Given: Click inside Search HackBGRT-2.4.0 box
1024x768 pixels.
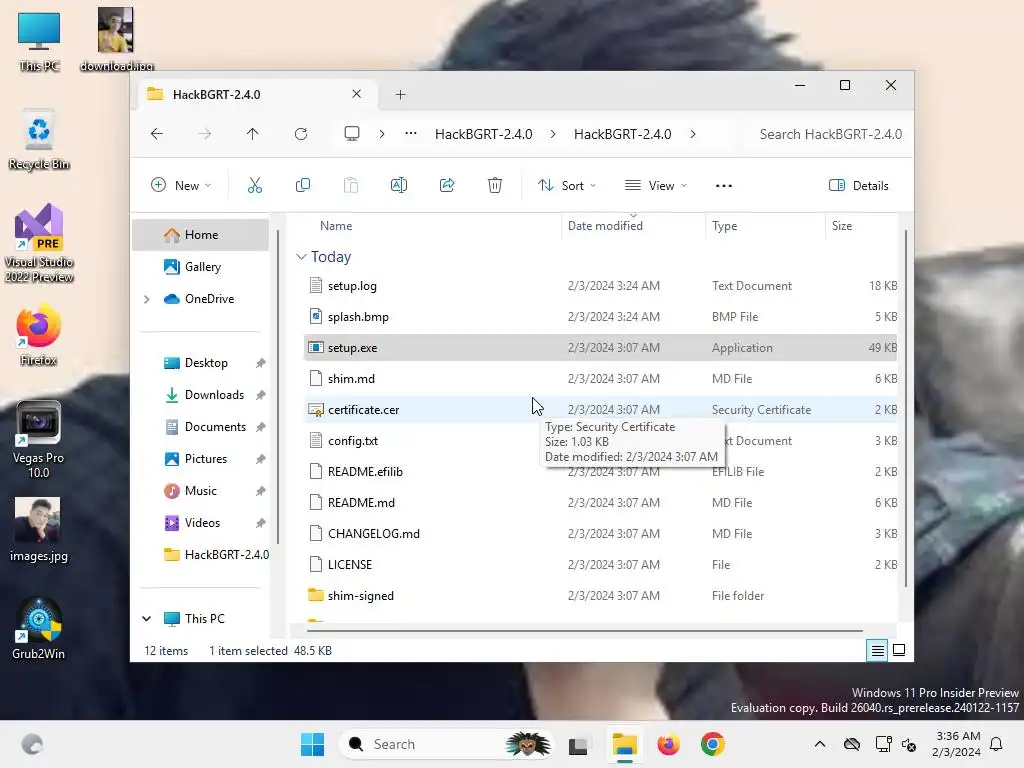Looking at the screenshot, I should [827, 134].
